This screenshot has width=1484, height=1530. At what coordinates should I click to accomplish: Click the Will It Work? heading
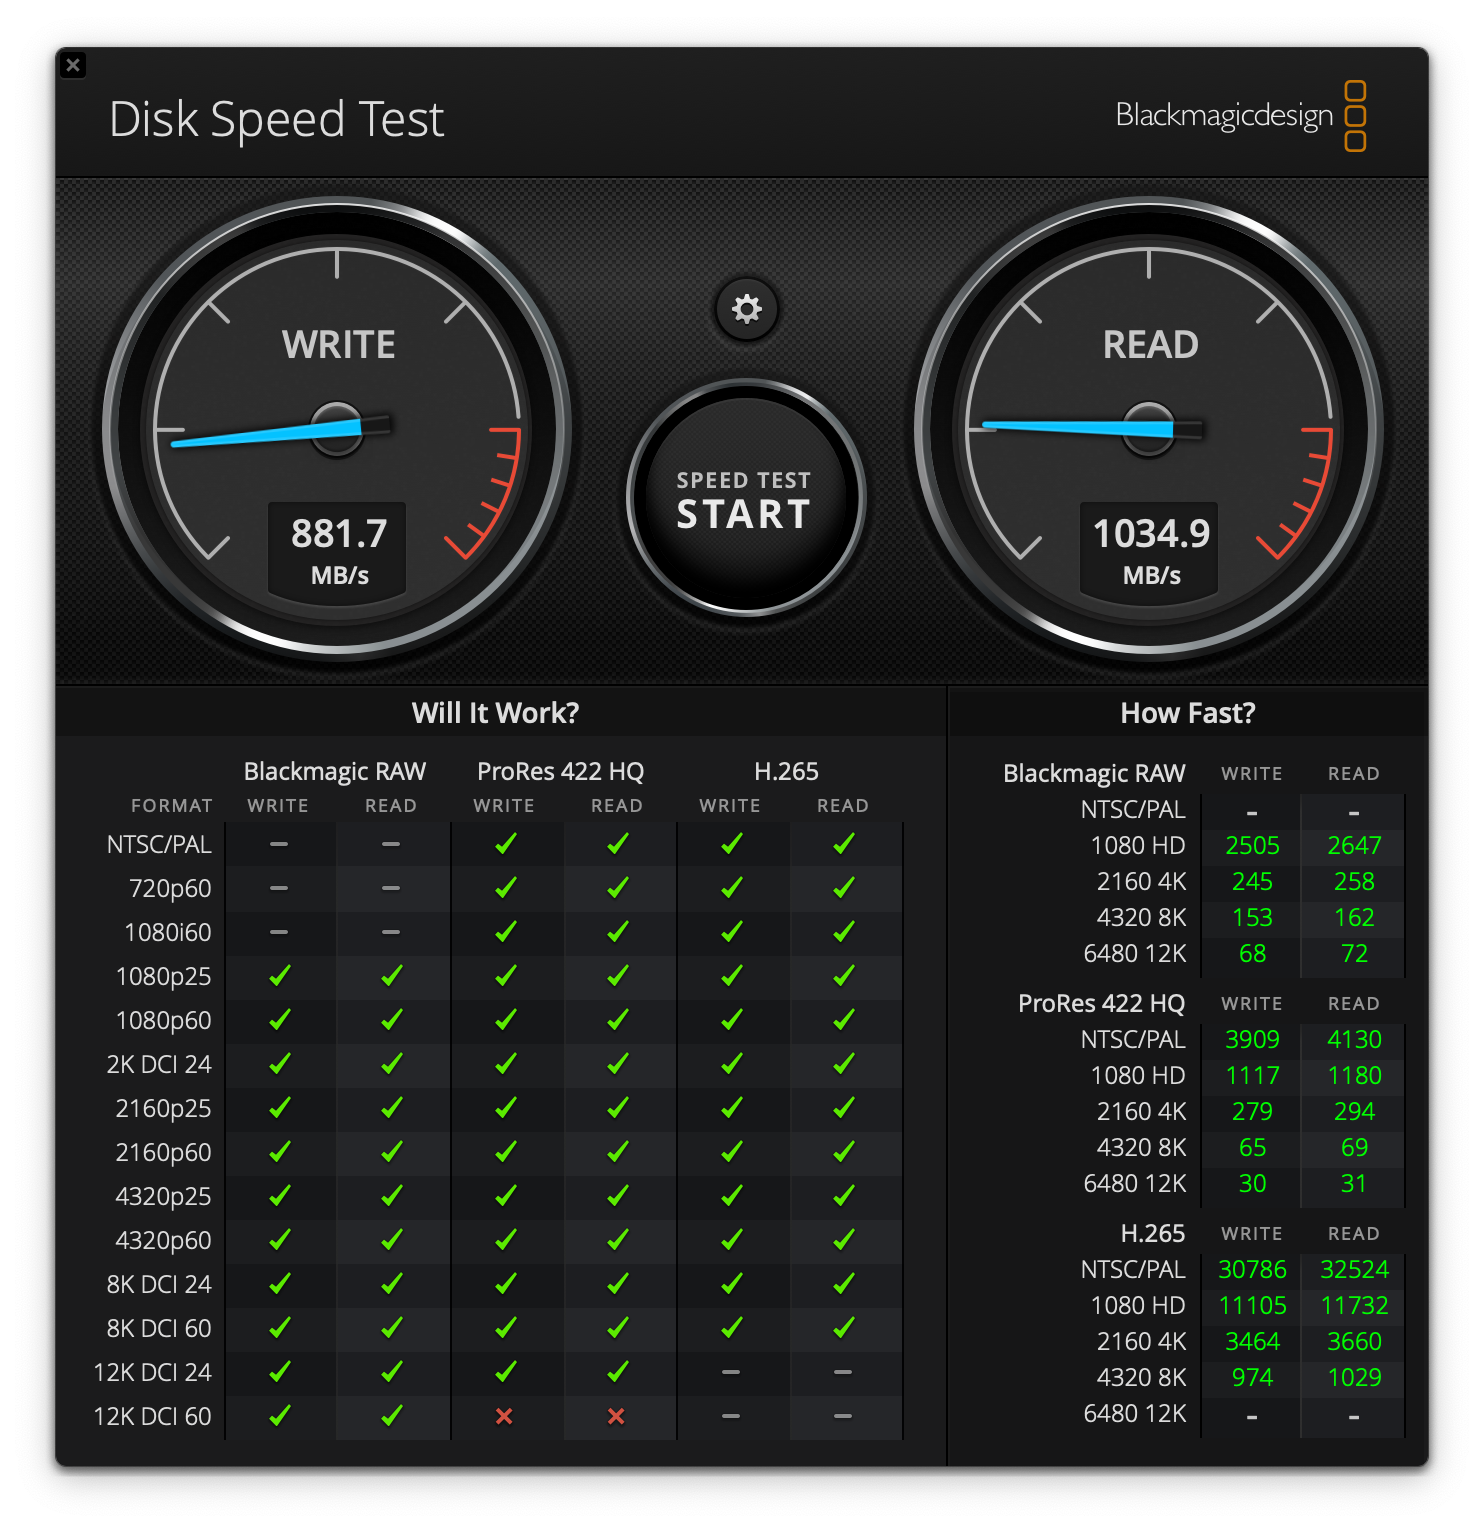496,713
